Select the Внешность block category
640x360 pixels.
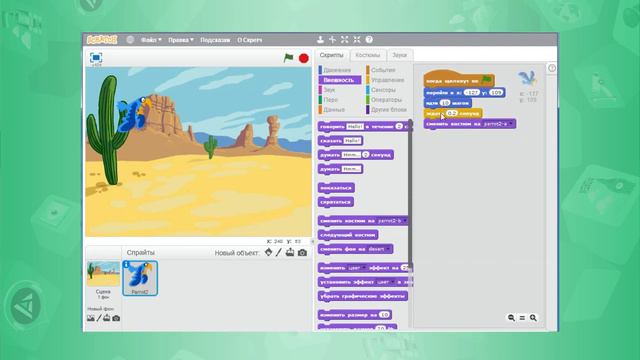coord(339,80)
